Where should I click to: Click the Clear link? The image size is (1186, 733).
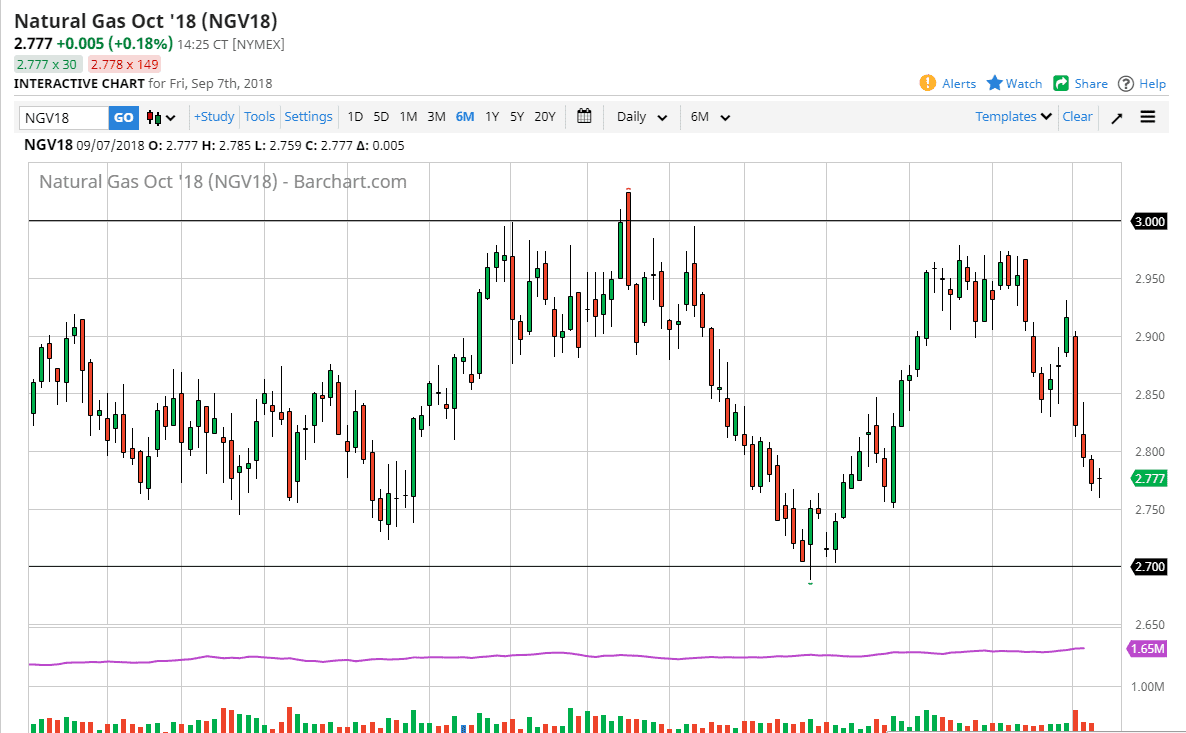coord(1077,117)
